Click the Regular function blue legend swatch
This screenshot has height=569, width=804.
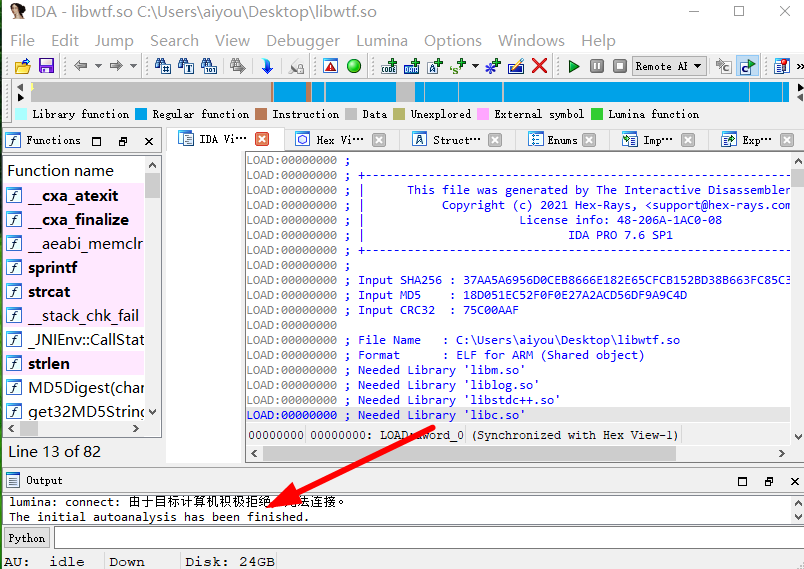(x=141, y=114)
